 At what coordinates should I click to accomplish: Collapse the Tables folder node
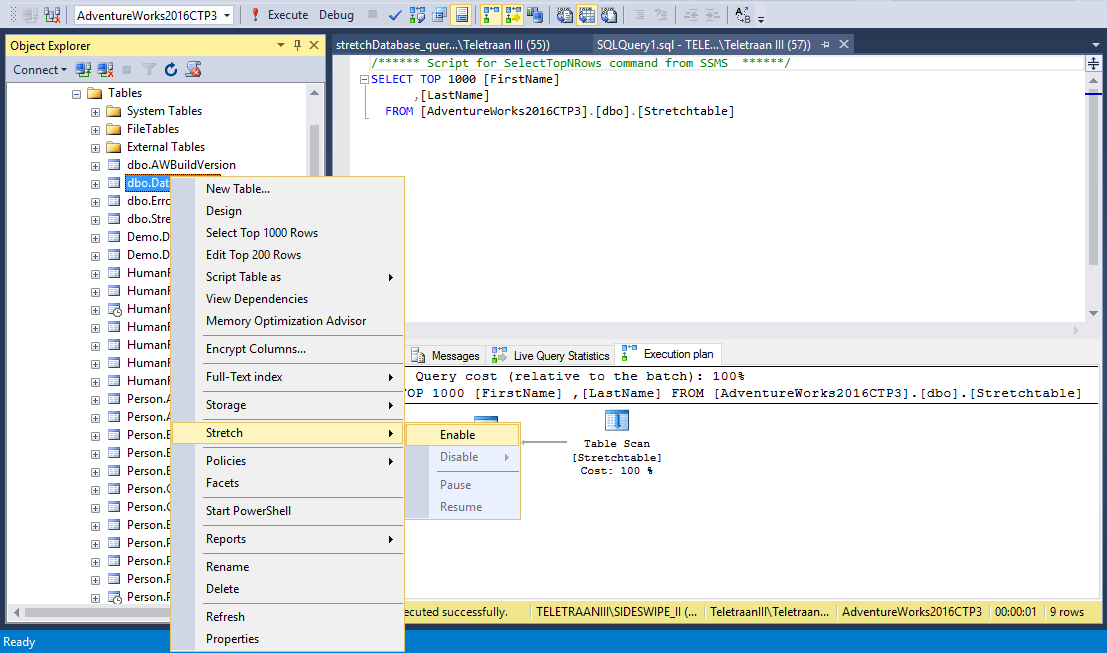(x=76, y=94)
